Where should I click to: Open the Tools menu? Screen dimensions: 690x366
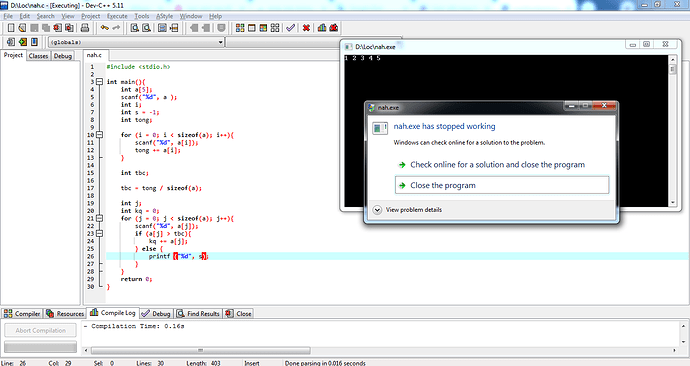coord(142,16)
